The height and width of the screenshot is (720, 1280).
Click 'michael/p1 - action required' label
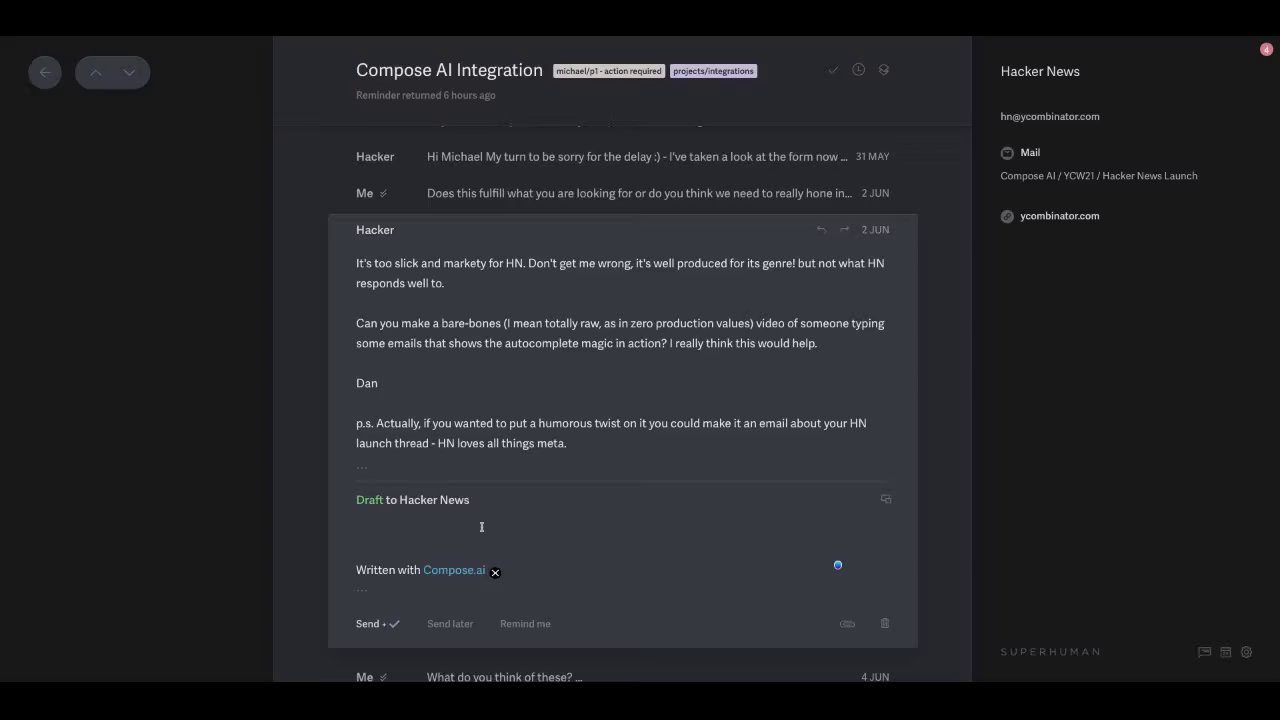click(x=609, y=71)
